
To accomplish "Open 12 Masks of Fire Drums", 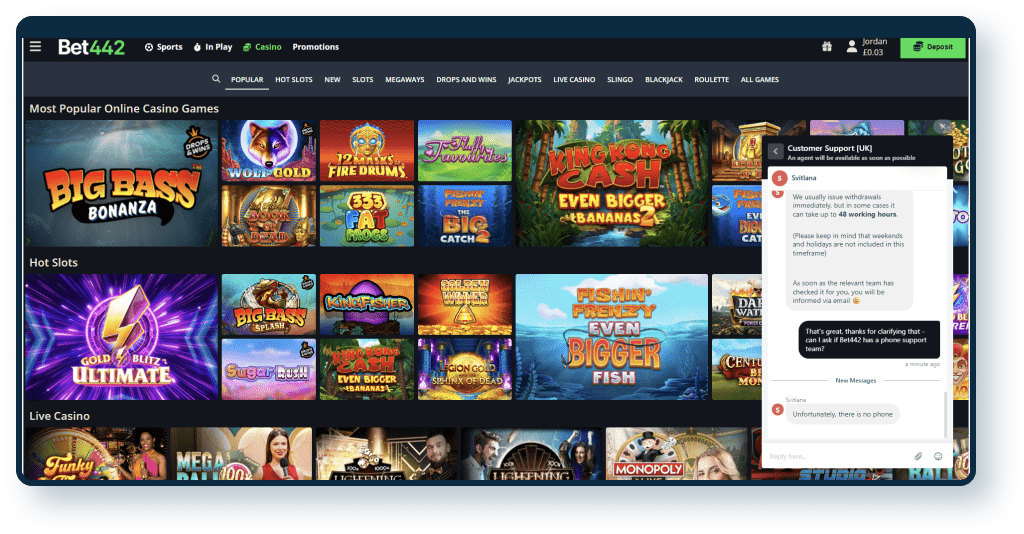I will click(366, 150).
